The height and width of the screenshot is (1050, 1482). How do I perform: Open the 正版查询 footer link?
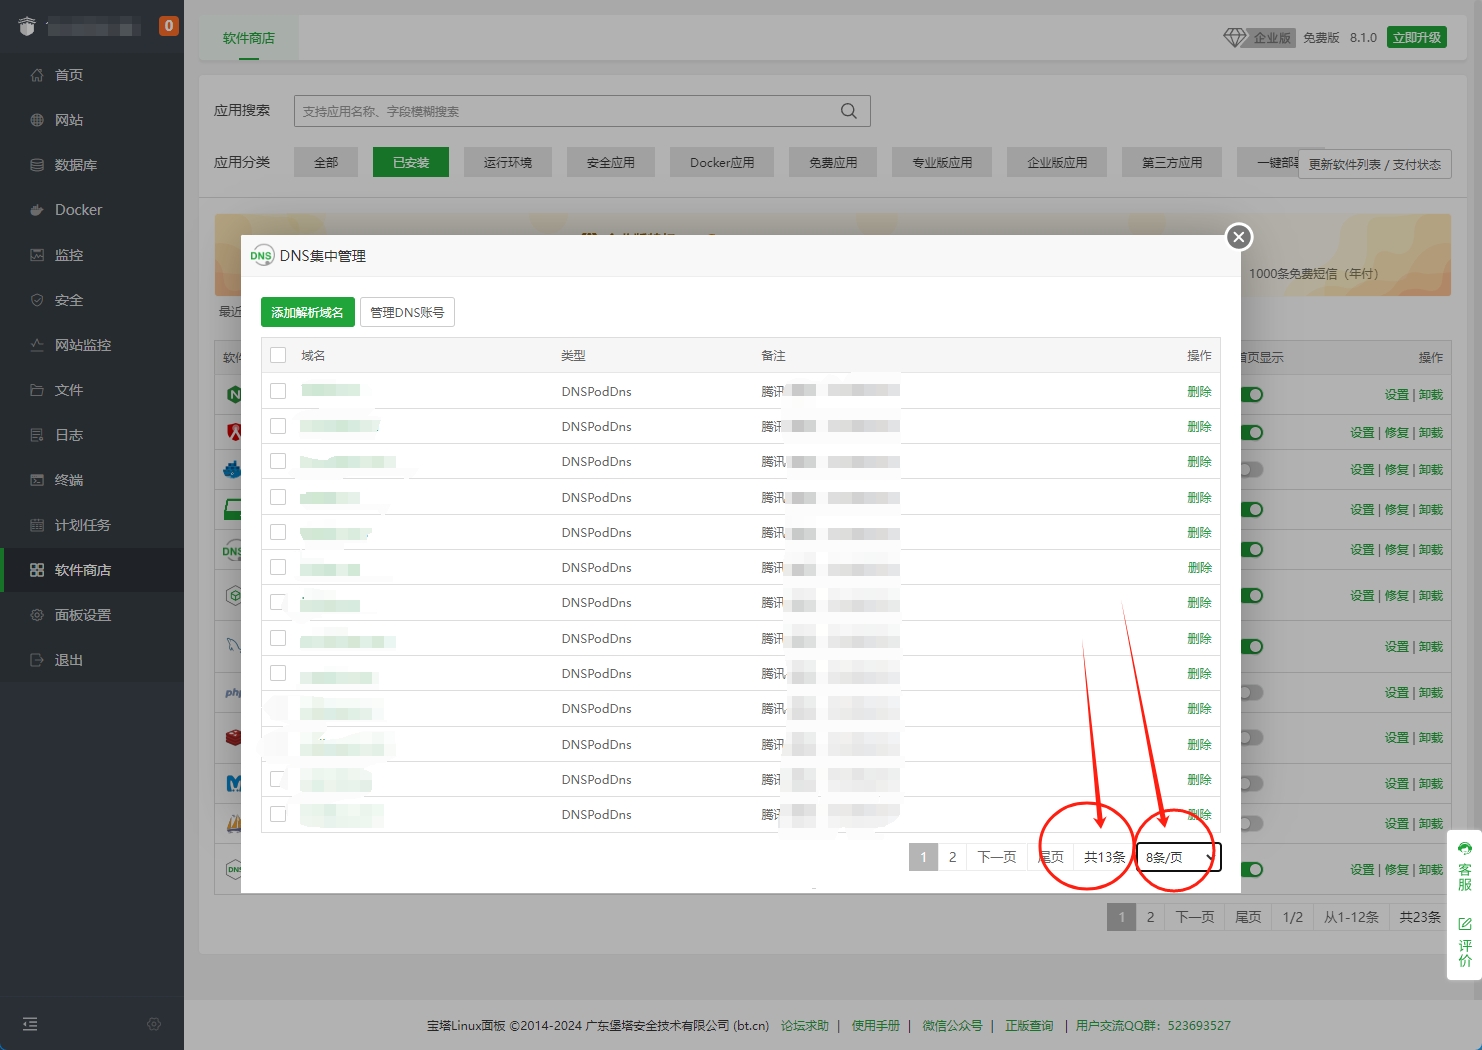(x=1029, y=1026)
